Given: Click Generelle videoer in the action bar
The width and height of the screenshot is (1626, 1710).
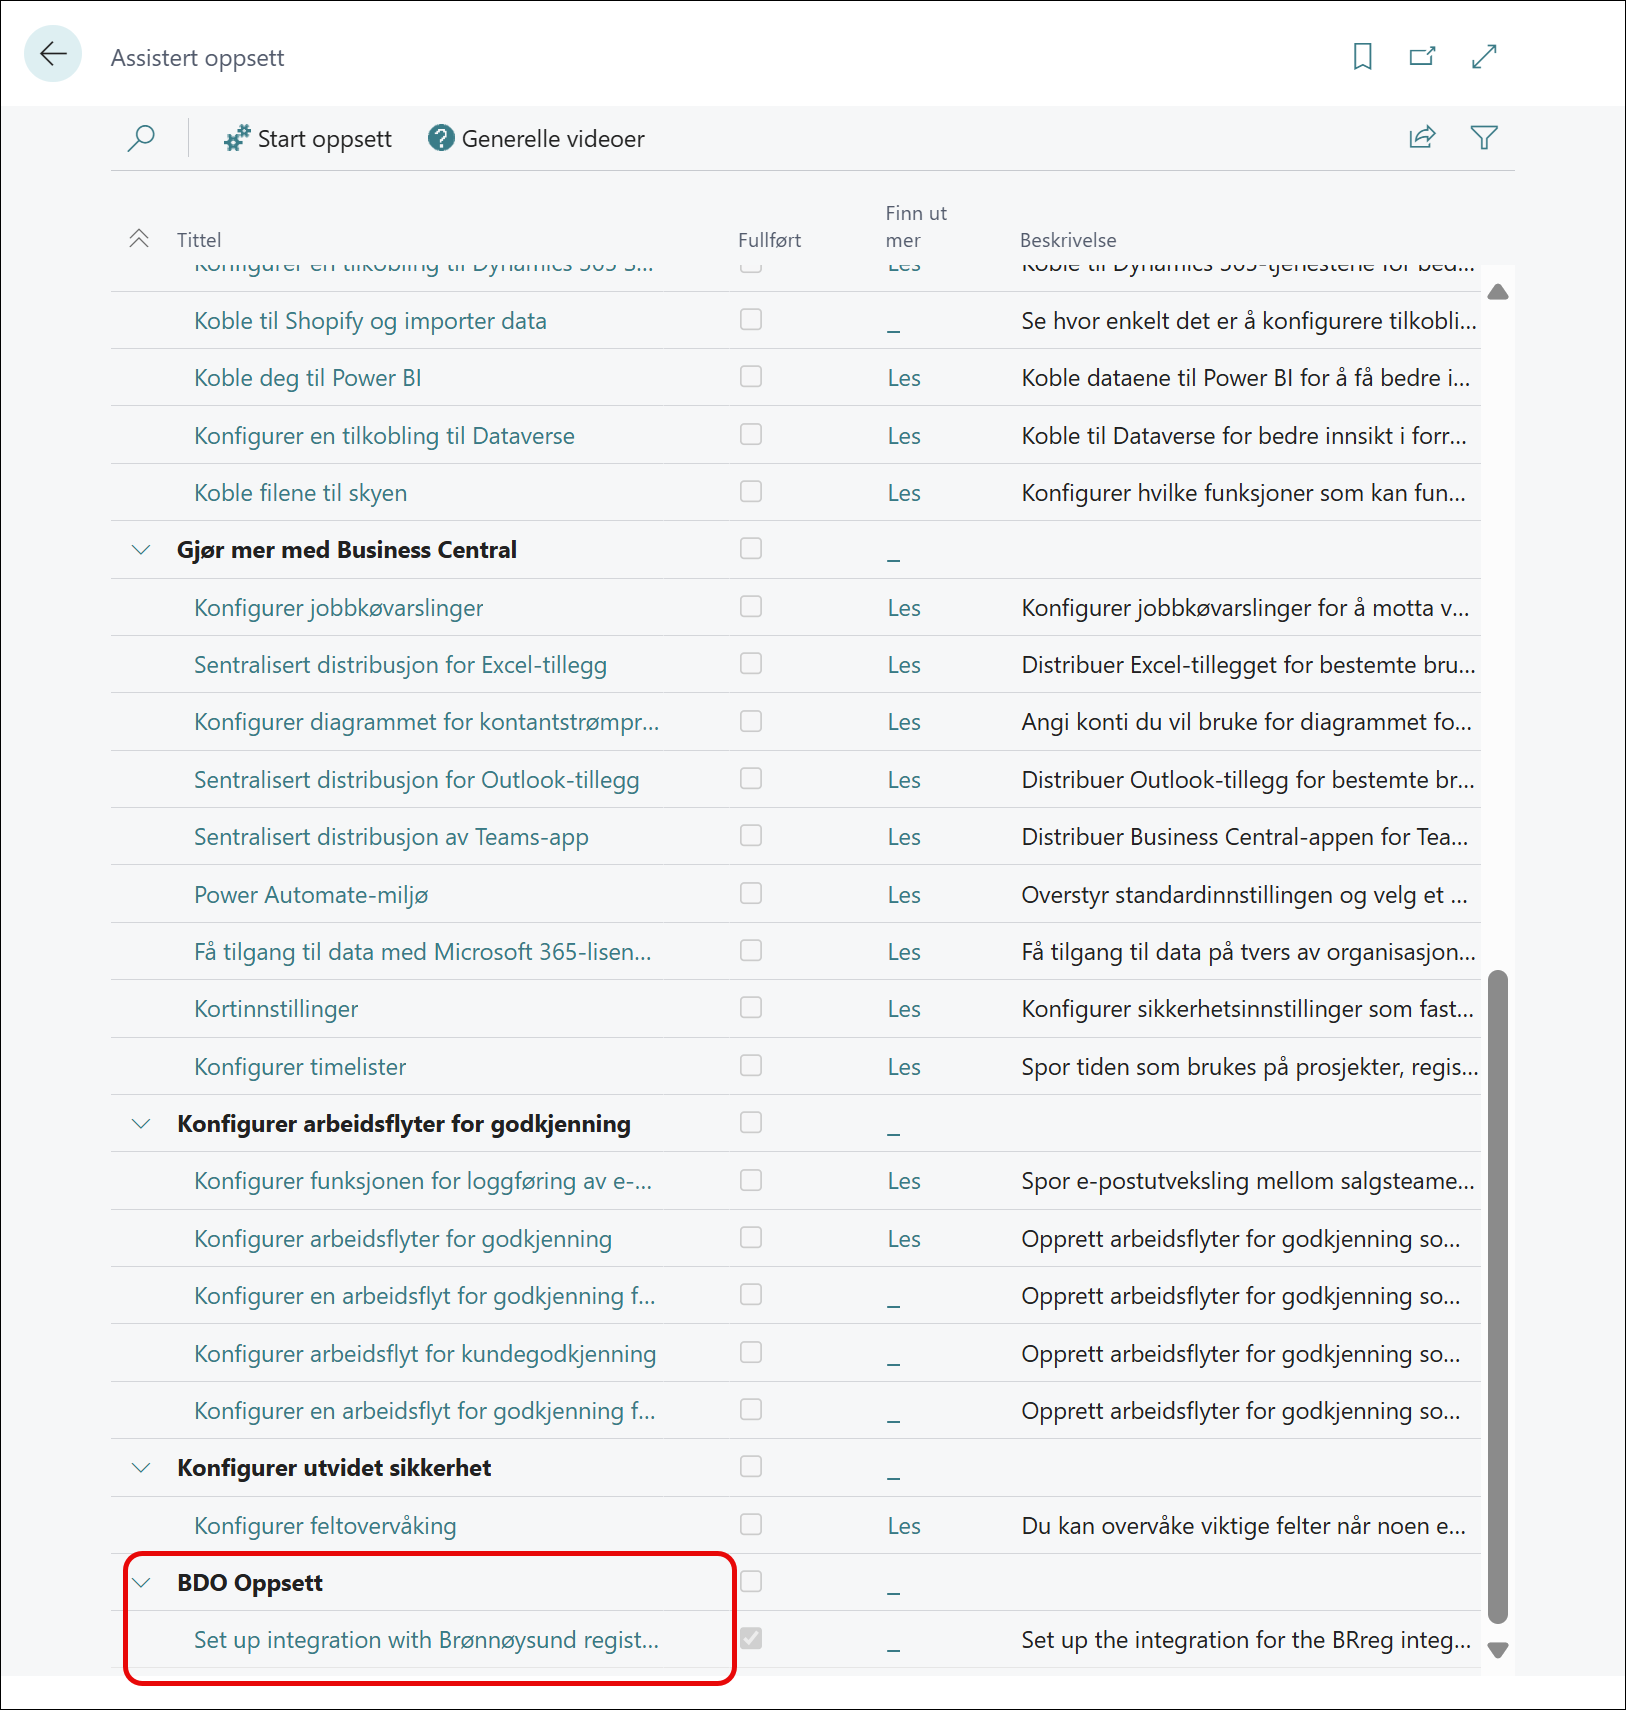Looking at the screenshot, I should tap(537, 139).
